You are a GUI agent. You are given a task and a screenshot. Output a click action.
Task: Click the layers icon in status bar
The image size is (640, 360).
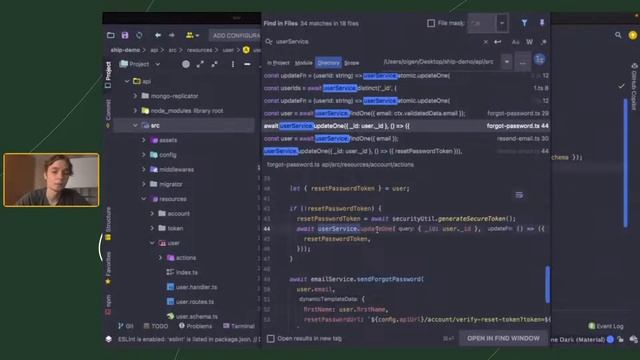pos(109,339)
